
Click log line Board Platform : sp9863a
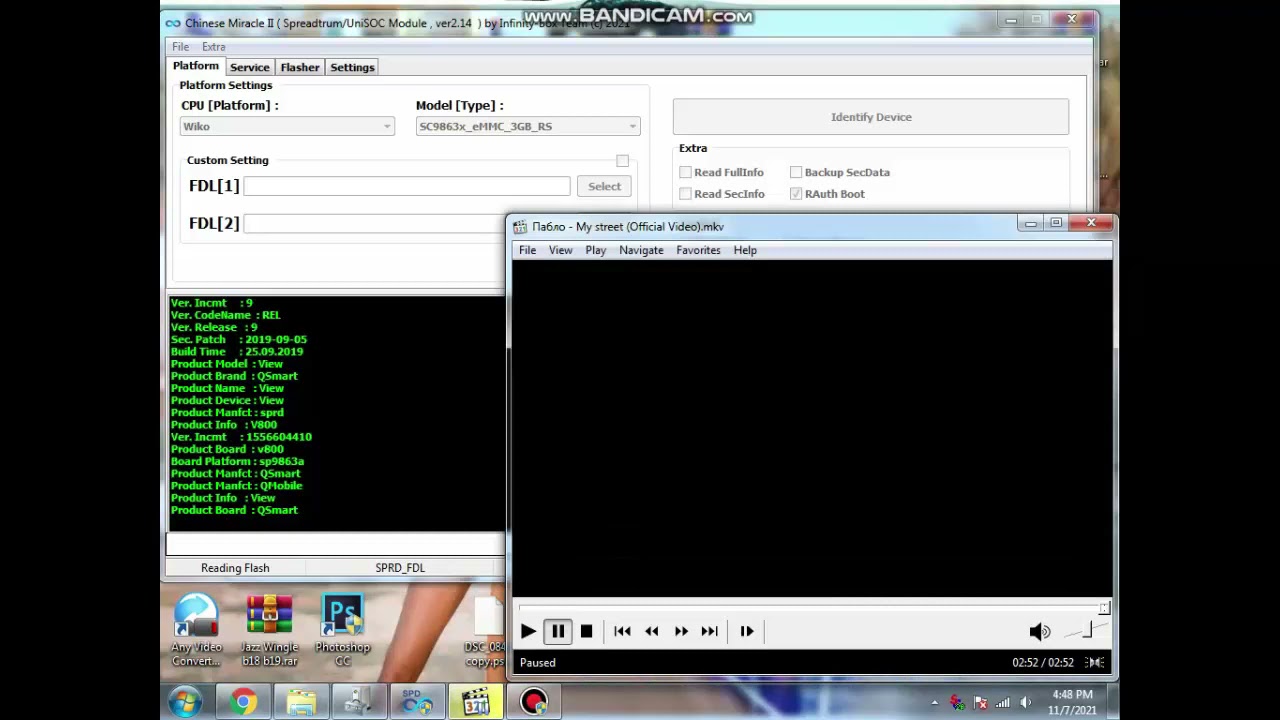pos(237,461)
